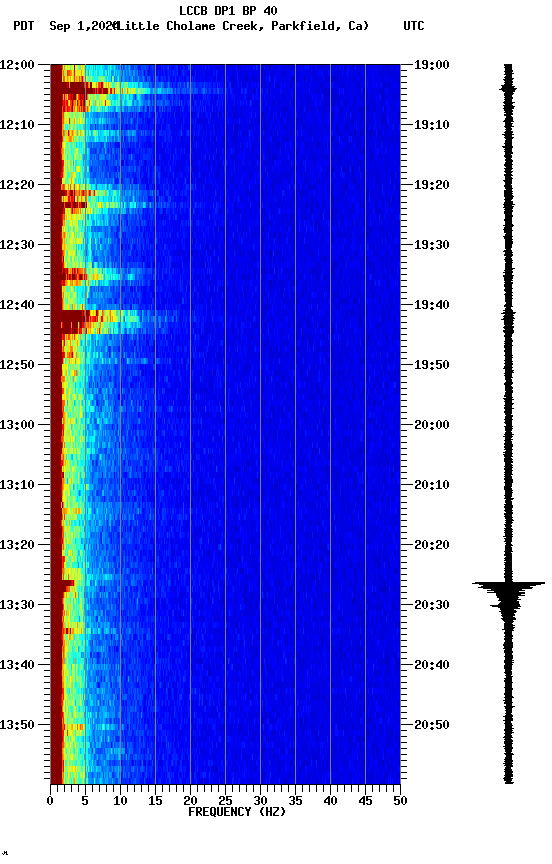The height and width of the screenshot is (864, 552).
Task: Click the '15' frequency axis label
Action: tap(155, 801)
